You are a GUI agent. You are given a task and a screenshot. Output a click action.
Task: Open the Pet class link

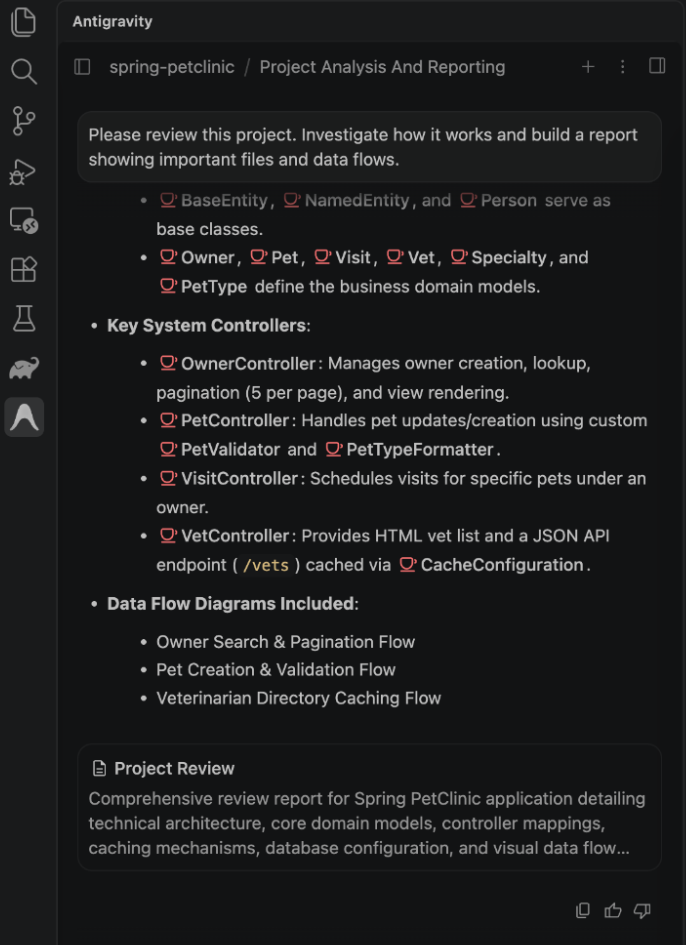(x=274, y=257)
